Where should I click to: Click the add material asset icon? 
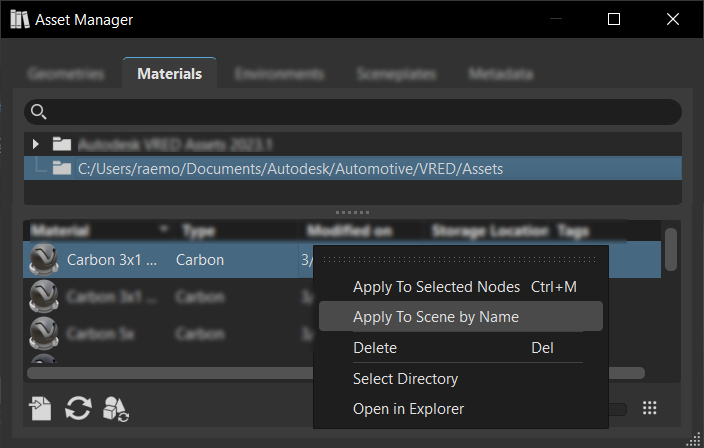(x=41, y=408)
